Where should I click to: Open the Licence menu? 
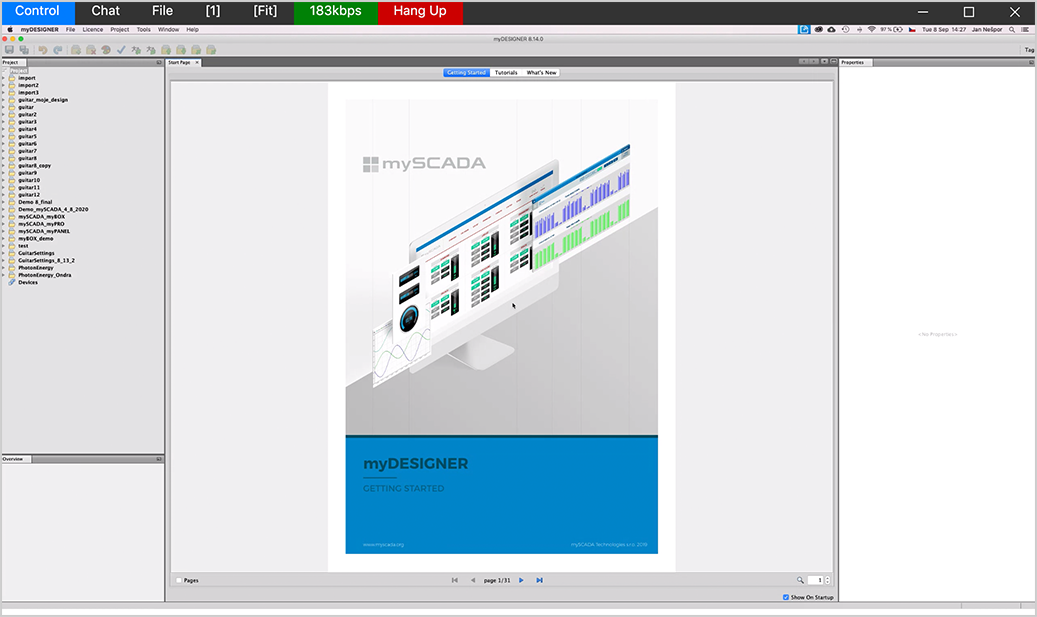click(93, 30)
